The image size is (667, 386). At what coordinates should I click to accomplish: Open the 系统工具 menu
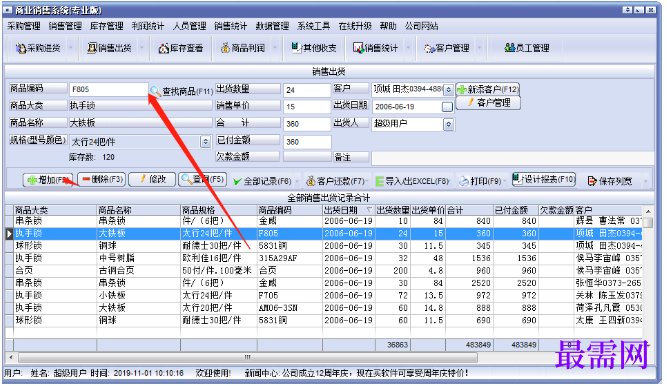tap(314, 26)
